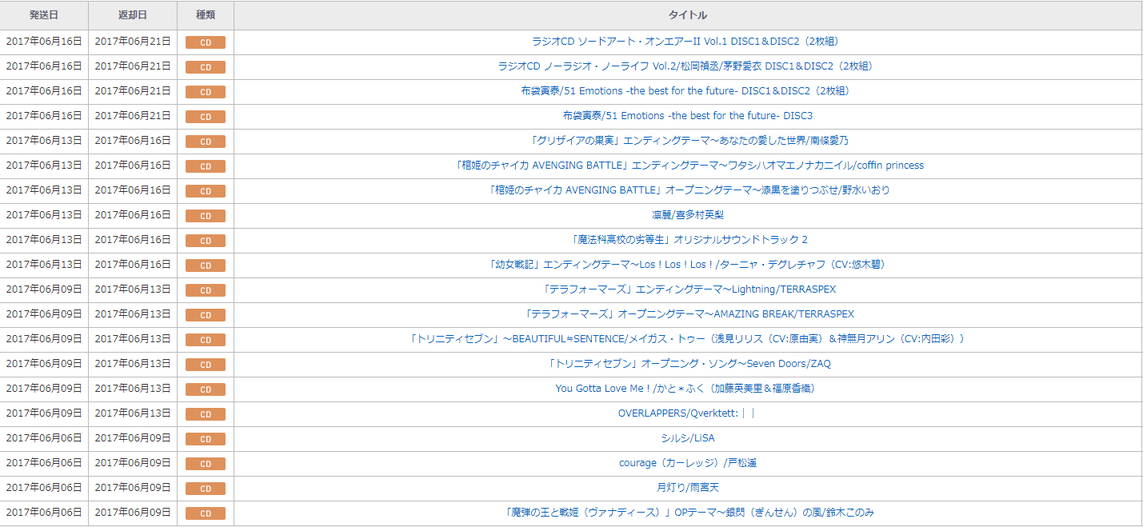Open 魔法科高校の劣等生 soundtrack 2 link
The height and width of the screenshot is (527, 1143).
tap(688, 240)
